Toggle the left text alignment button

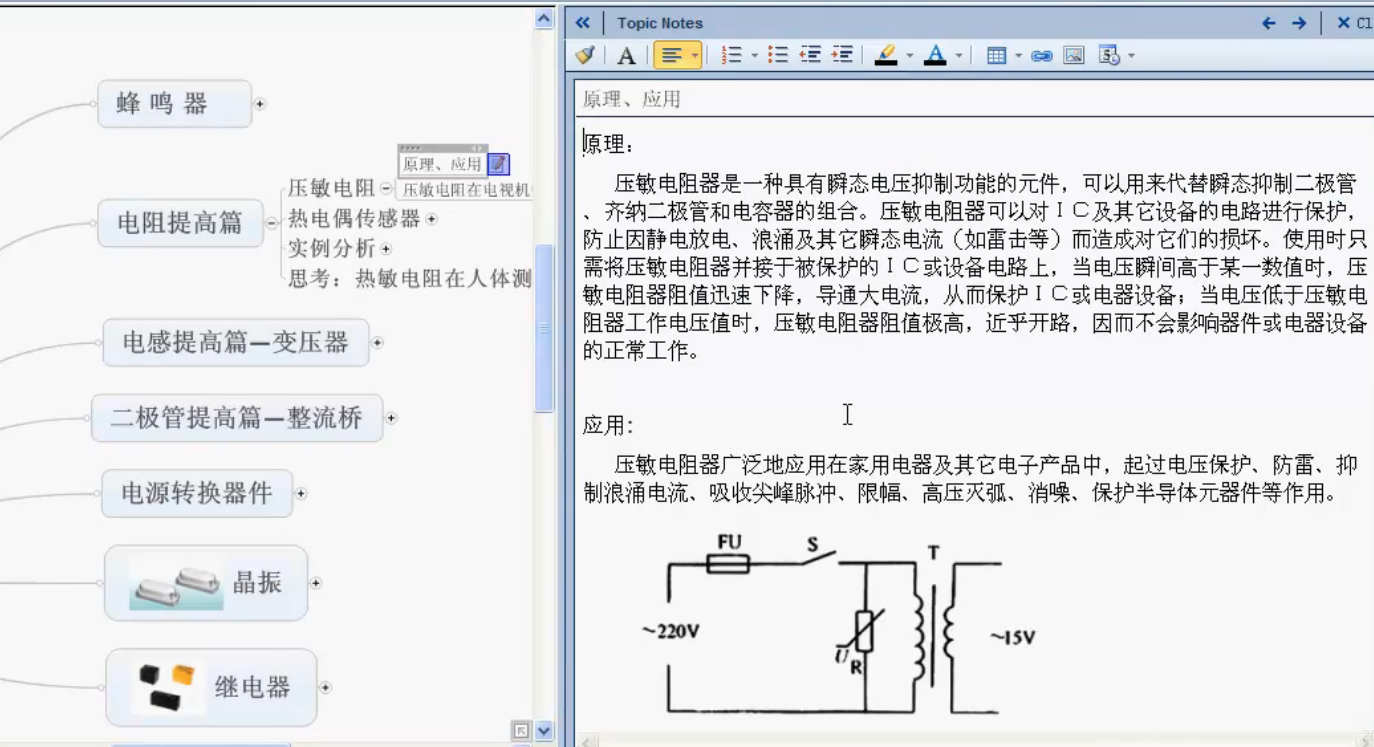(x=671, y=56)
